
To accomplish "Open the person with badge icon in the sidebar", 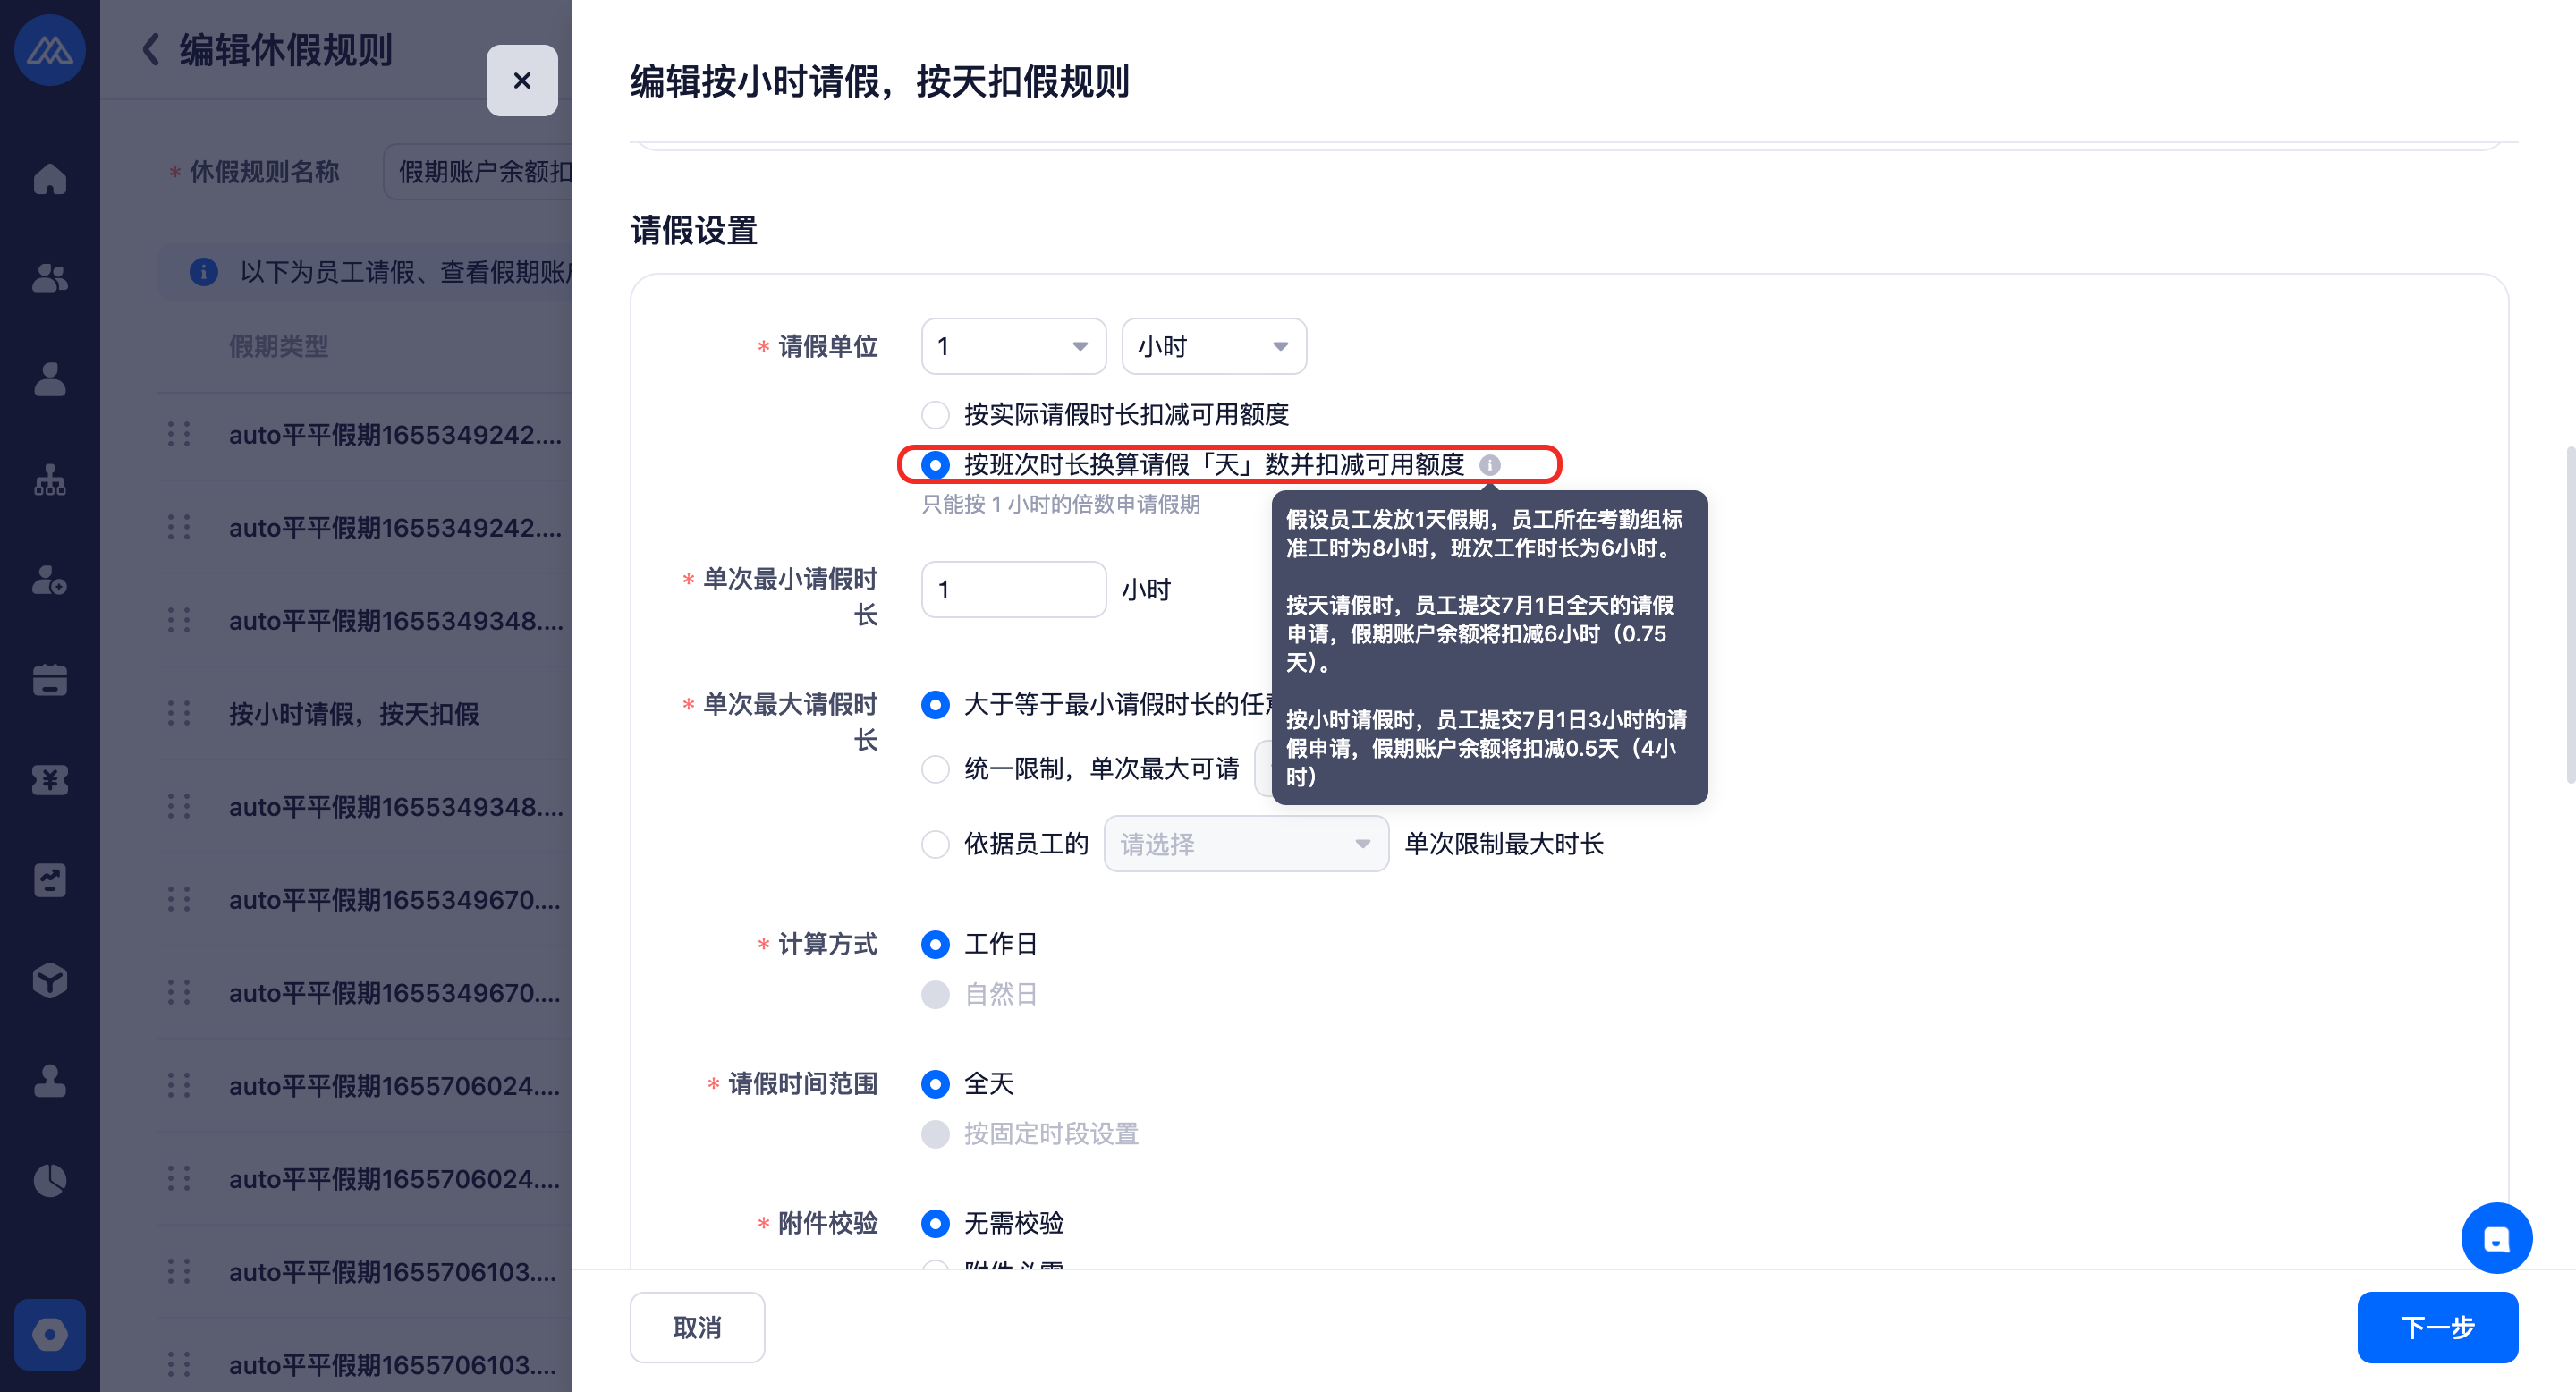I will 49,579.
